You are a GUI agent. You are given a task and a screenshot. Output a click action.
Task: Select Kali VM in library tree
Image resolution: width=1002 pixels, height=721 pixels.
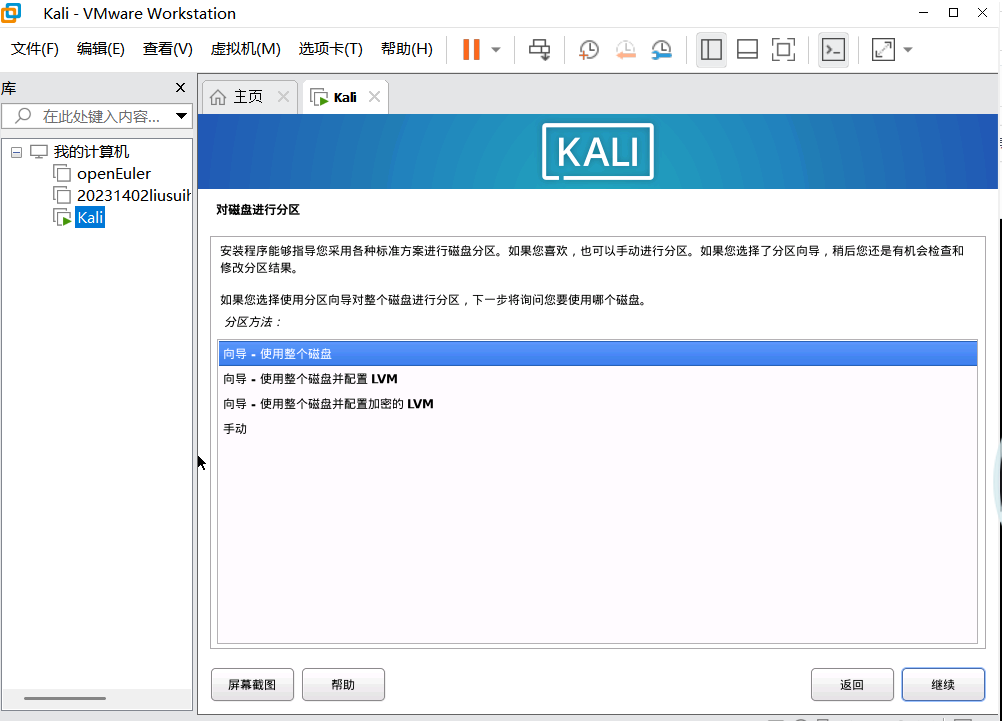(x=90, y=217)
